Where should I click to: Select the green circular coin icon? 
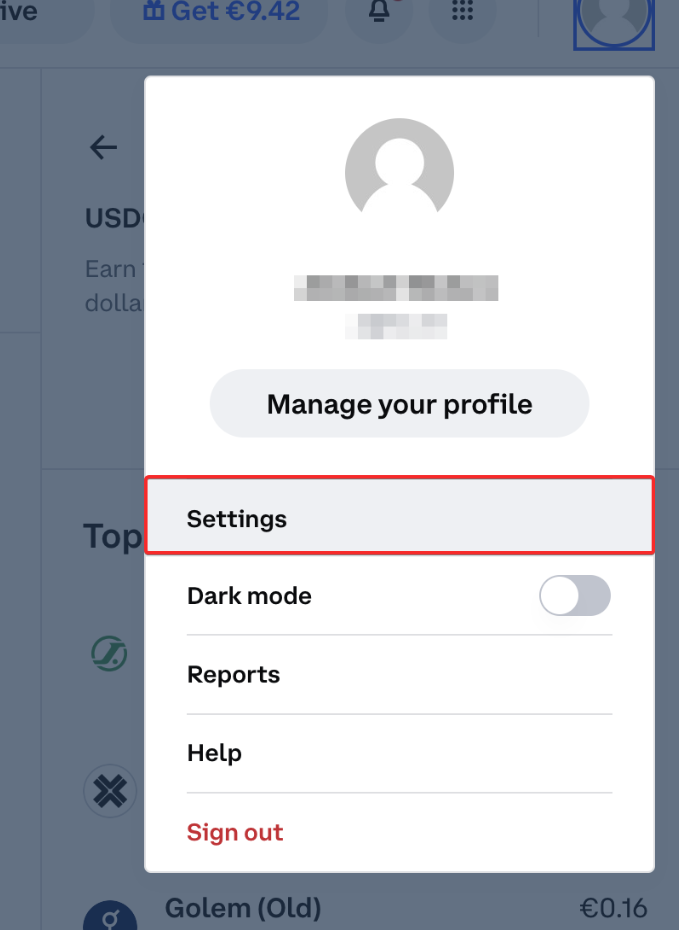109,654
